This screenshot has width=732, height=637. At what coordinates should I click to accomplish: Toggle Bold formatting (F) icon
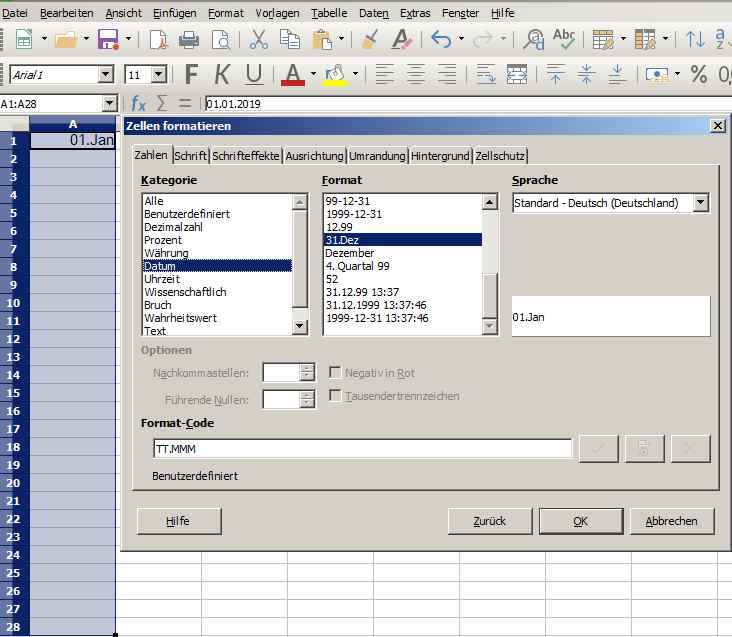point(191,75)
